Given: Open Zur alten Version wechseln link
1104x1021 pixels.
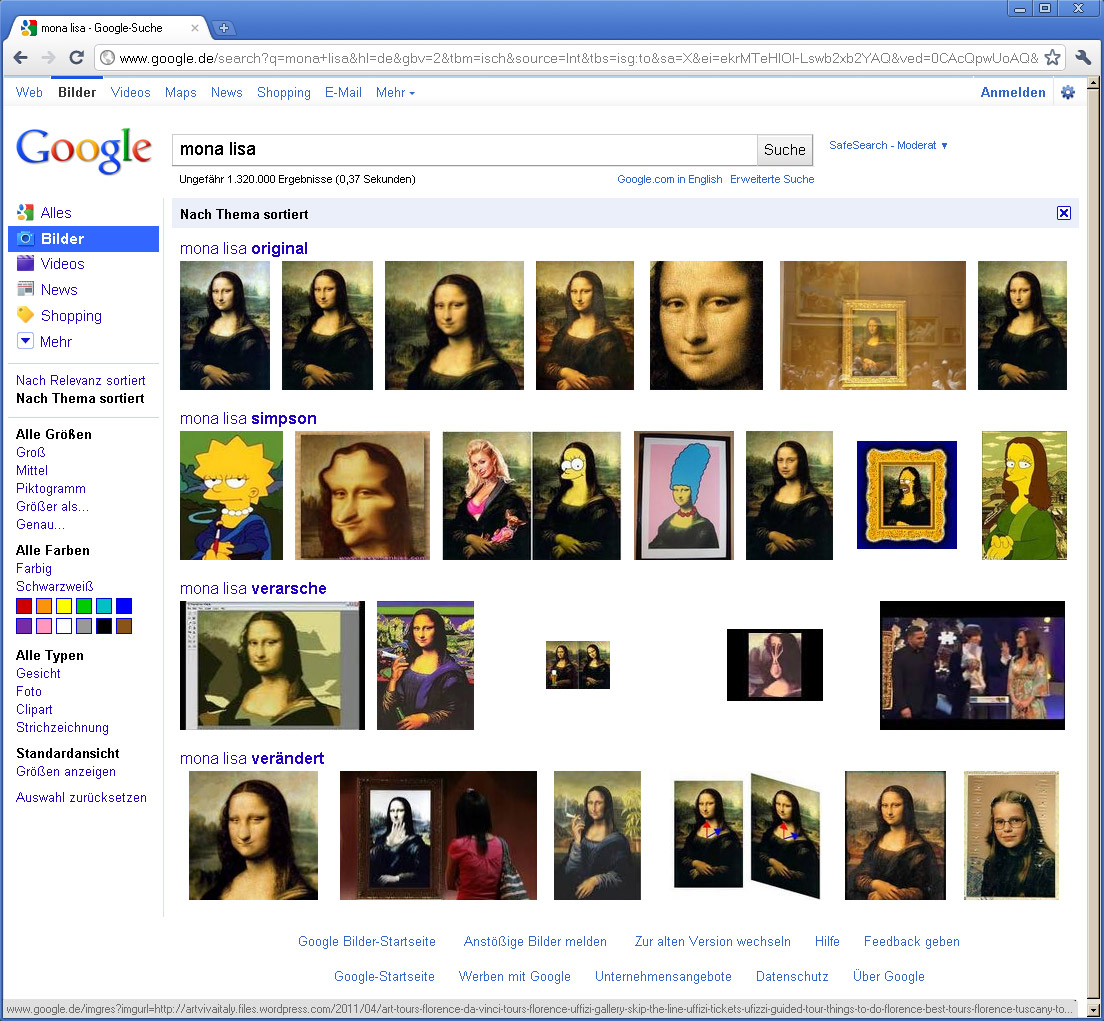Looking at the screenshot, I should [x=713, y=941].
